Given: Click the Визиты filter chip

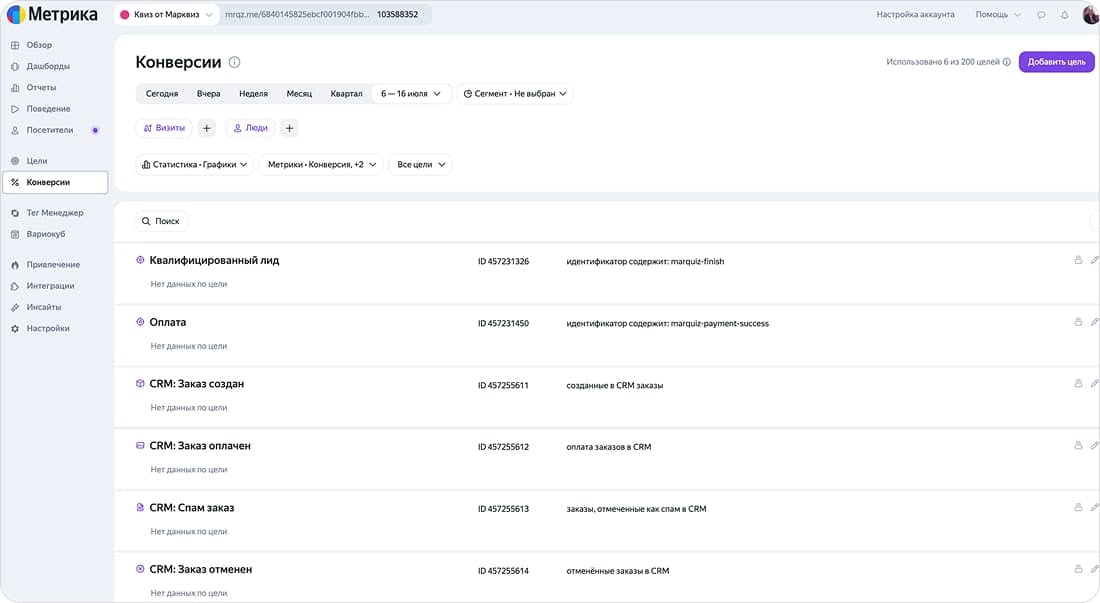Looking at the screenshot, I should pyautogui.click(x=164, y=128).
